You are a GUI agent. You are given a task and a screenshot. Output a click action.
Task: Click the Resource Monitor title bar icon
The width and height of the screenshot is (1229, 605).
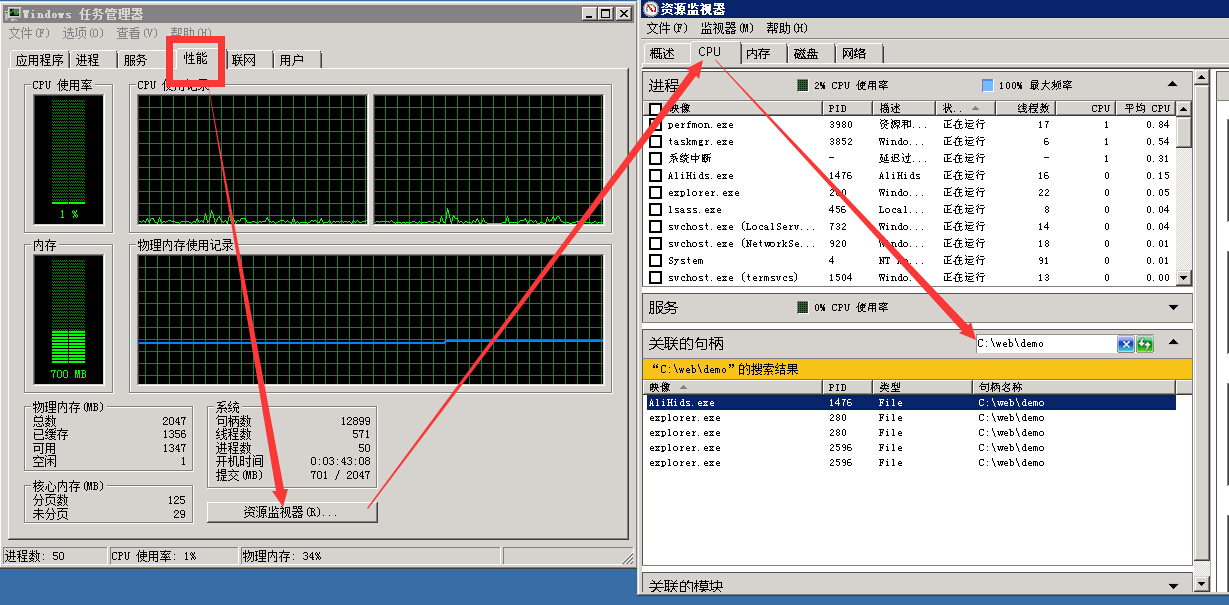click(x=652, y=9)
